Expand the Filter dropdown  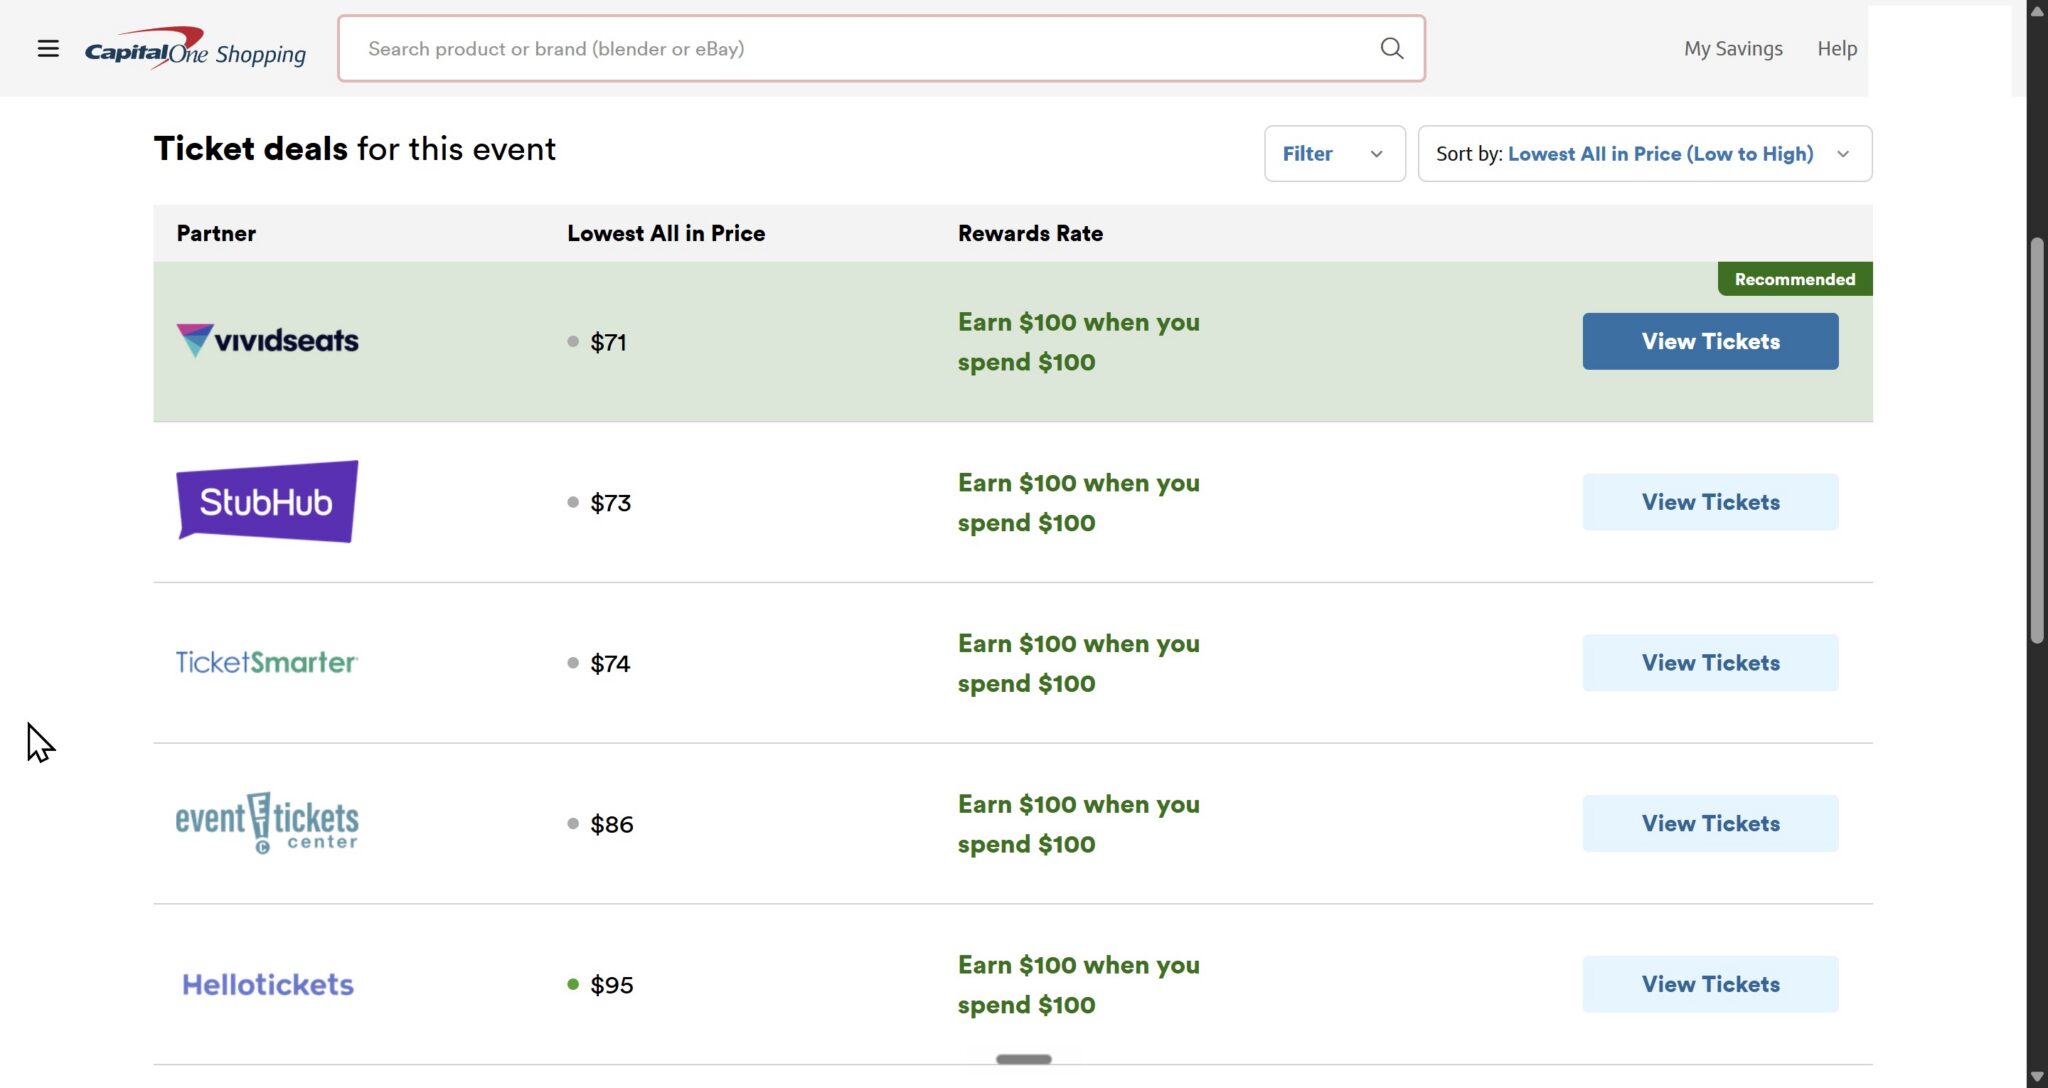[x=1334, y=153]
